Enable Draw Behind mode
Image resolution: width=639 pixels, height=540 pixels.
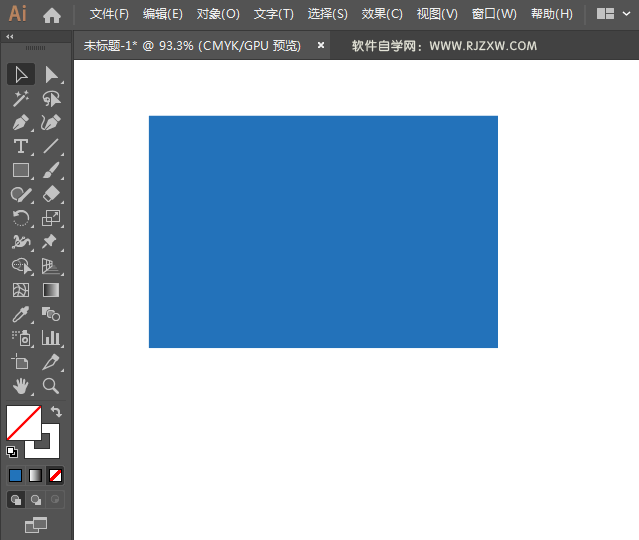pyautogui.click(x=36, y=500)
